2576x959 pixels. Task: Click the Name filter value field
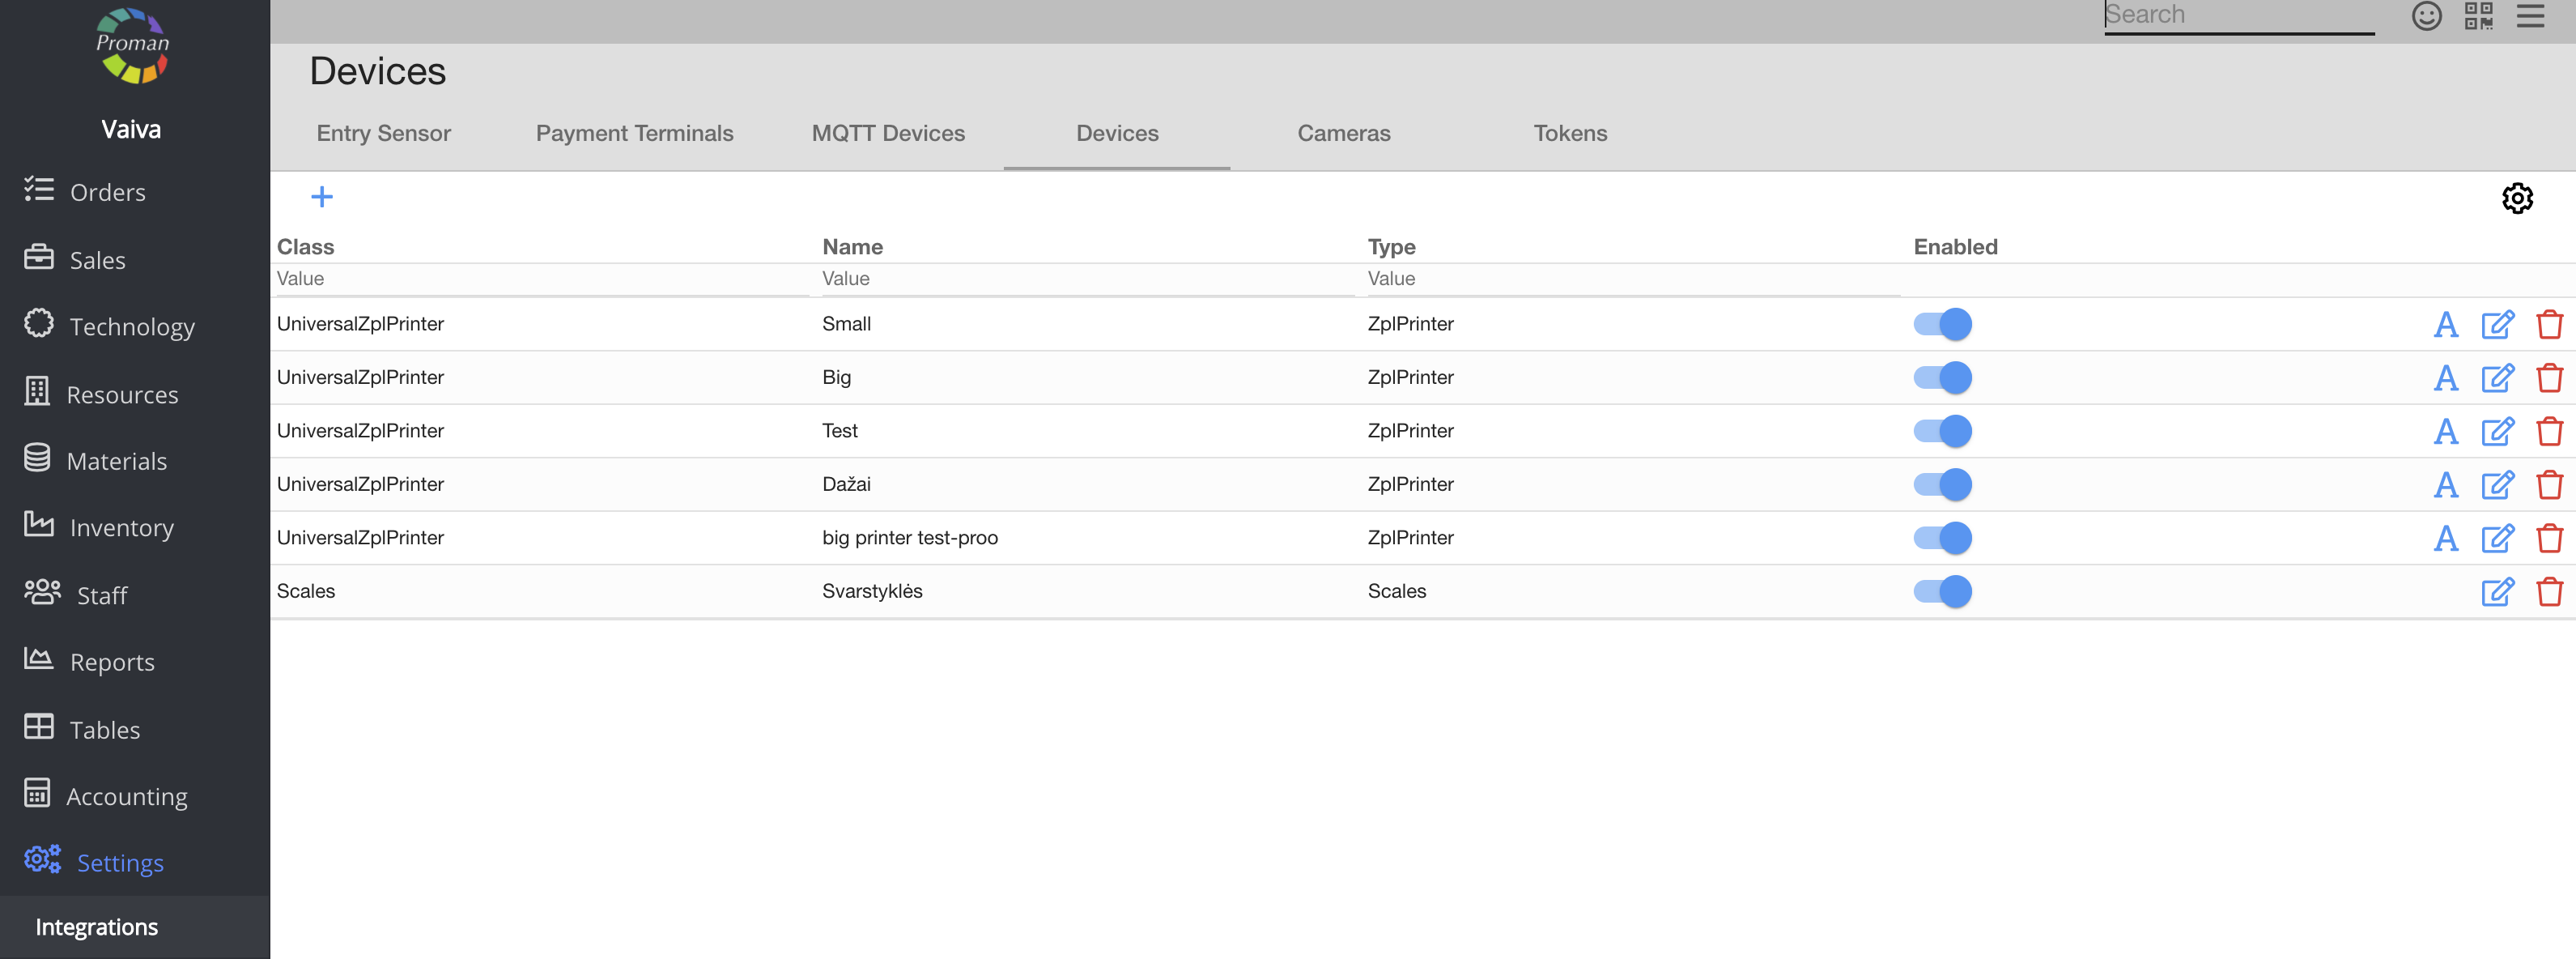click(1085, 279)
